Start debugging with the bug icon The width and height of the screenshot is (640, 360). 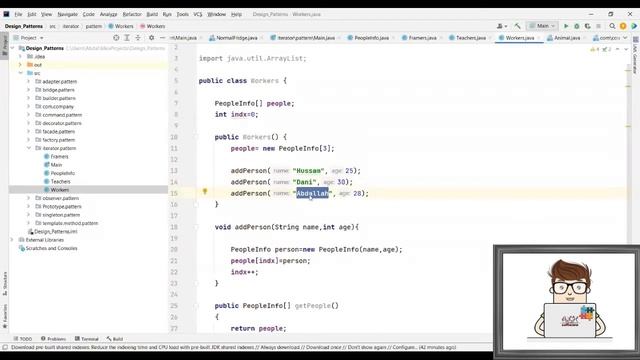[x=577, y=26]
